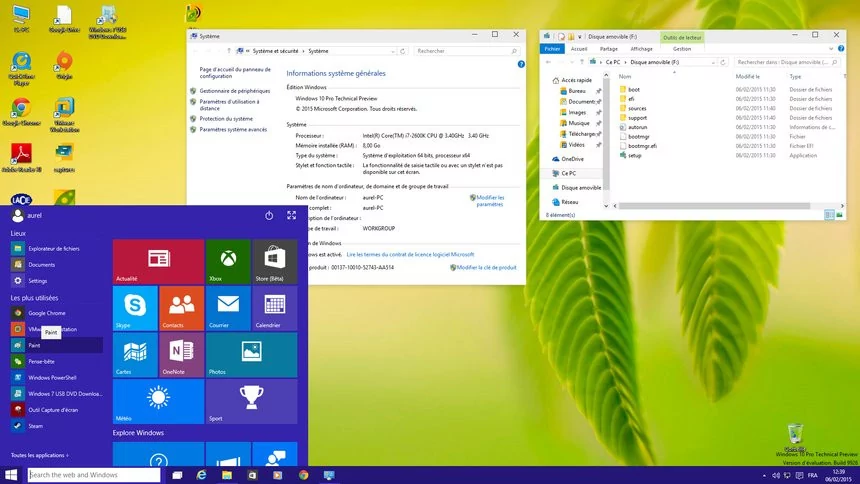Open the Actualité news tile

pos(159,261)
